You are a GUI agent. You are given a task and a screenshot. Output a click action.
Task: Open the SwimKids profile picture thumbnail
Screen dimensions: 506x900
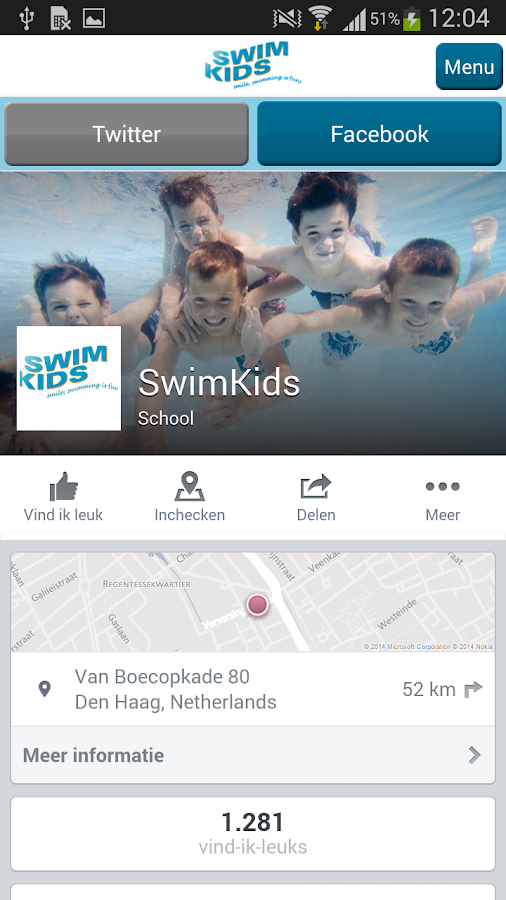pos(69,378)
